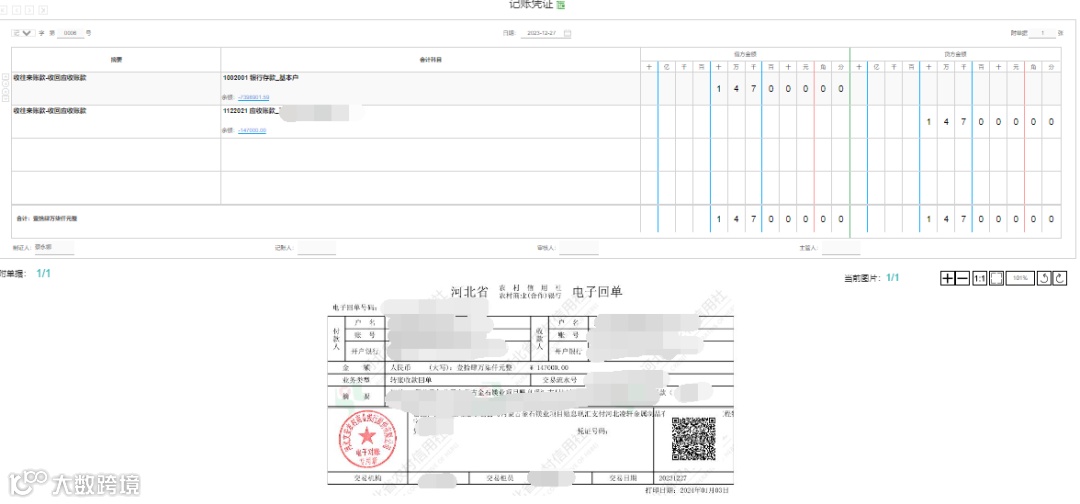Screen dimensions: 1080x504
Task: Click credit amount in 应收账款 row
Action: (x=955, y=121)
